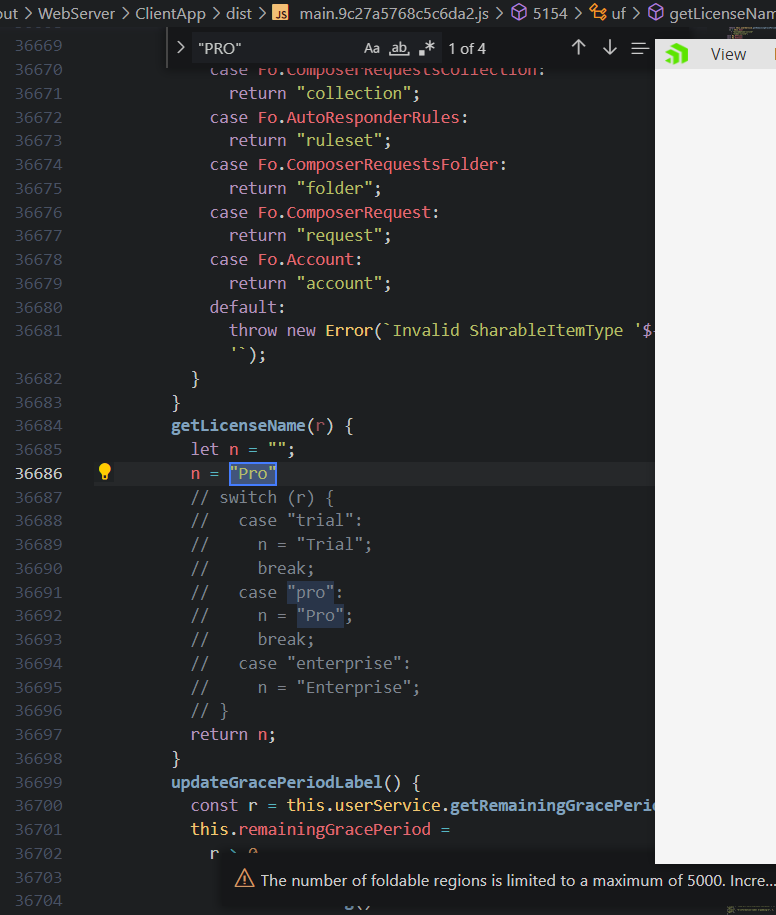
Task: Go to next match arrow
Action: click(610, 48)
